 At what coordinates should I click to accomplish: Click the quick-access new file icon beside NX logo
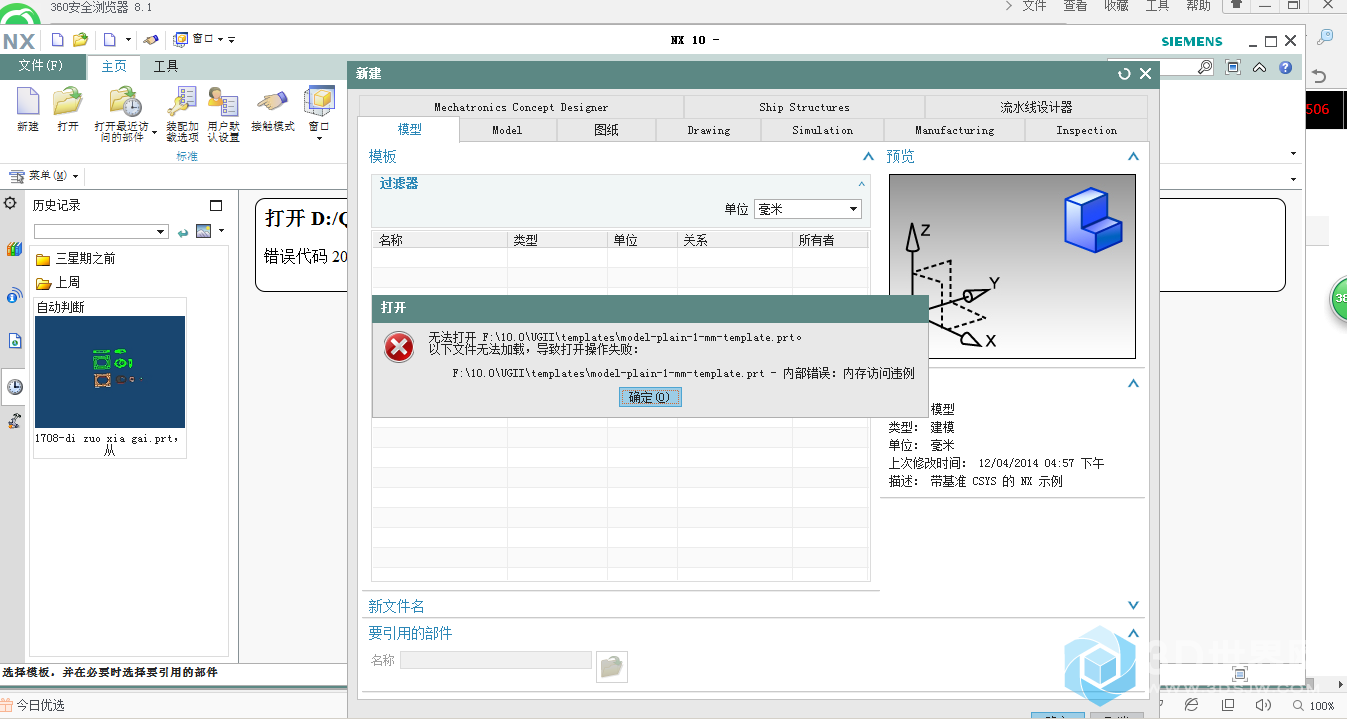57,40
